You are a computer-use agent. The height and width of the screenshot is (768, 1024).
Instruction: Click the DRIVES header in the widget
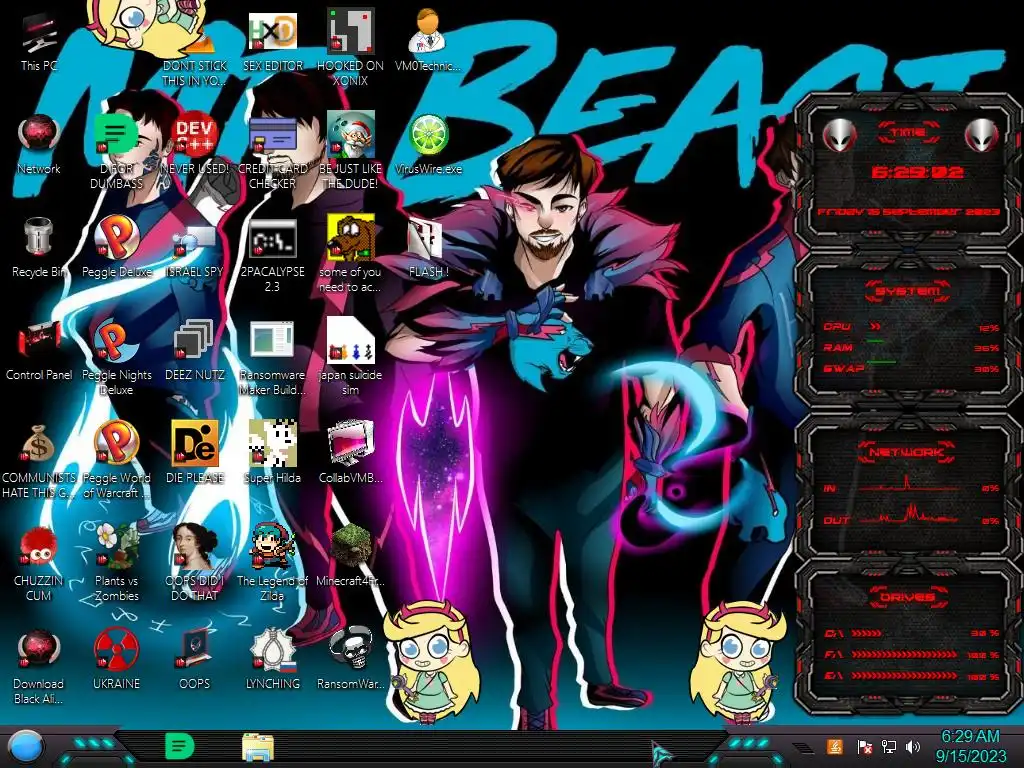point(908,597)
